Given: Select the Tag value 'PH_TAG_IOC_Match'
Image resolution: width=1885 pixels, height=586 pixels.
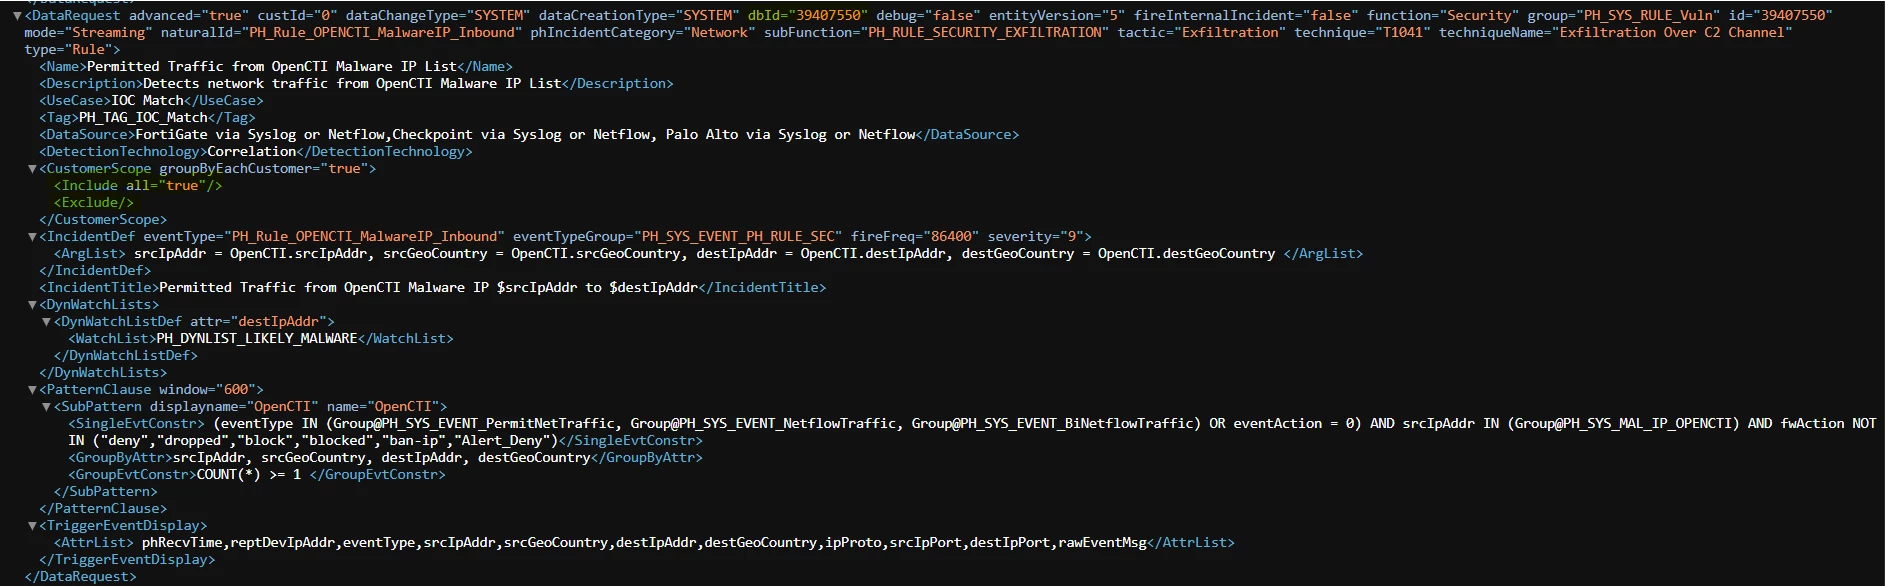Looking at the screenshot, I should (143, 117).
